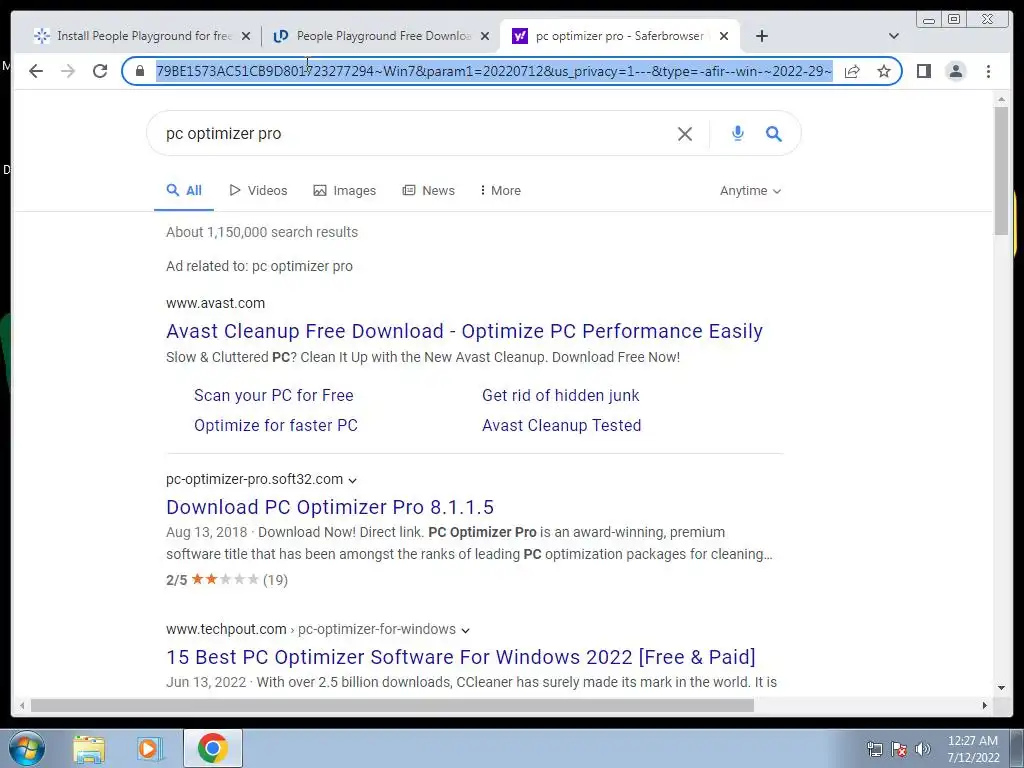Open Chrome's three-dot menu
1024x768 pixels.
coord(988,71)
